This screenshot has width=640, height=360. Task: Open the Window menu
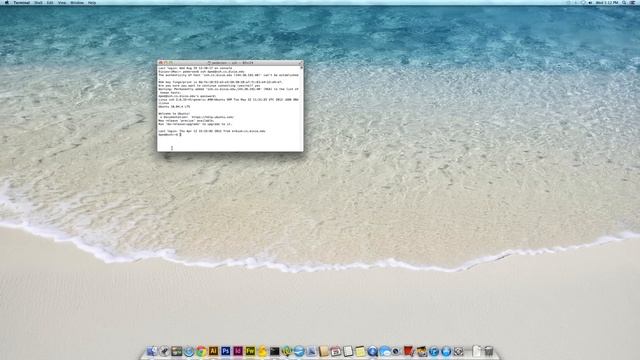point(77,2)
